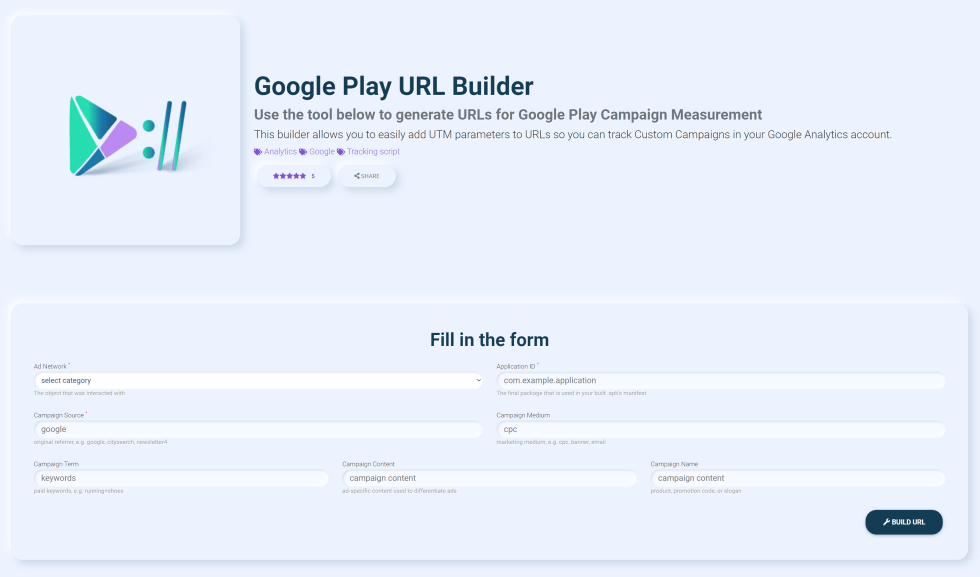Click hint 'paid keywords, e.g. running+shoes'
980x577 pixels.
[78, 491]
